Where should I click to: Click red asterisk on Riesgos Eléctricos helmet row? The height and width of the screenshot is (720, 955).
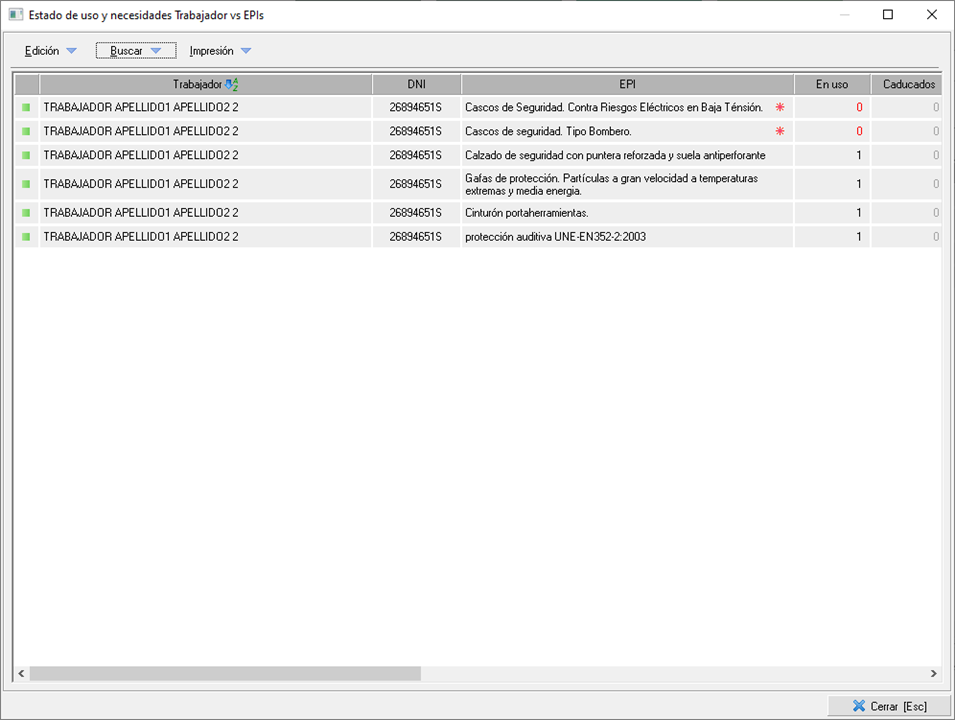click(780, 107)
